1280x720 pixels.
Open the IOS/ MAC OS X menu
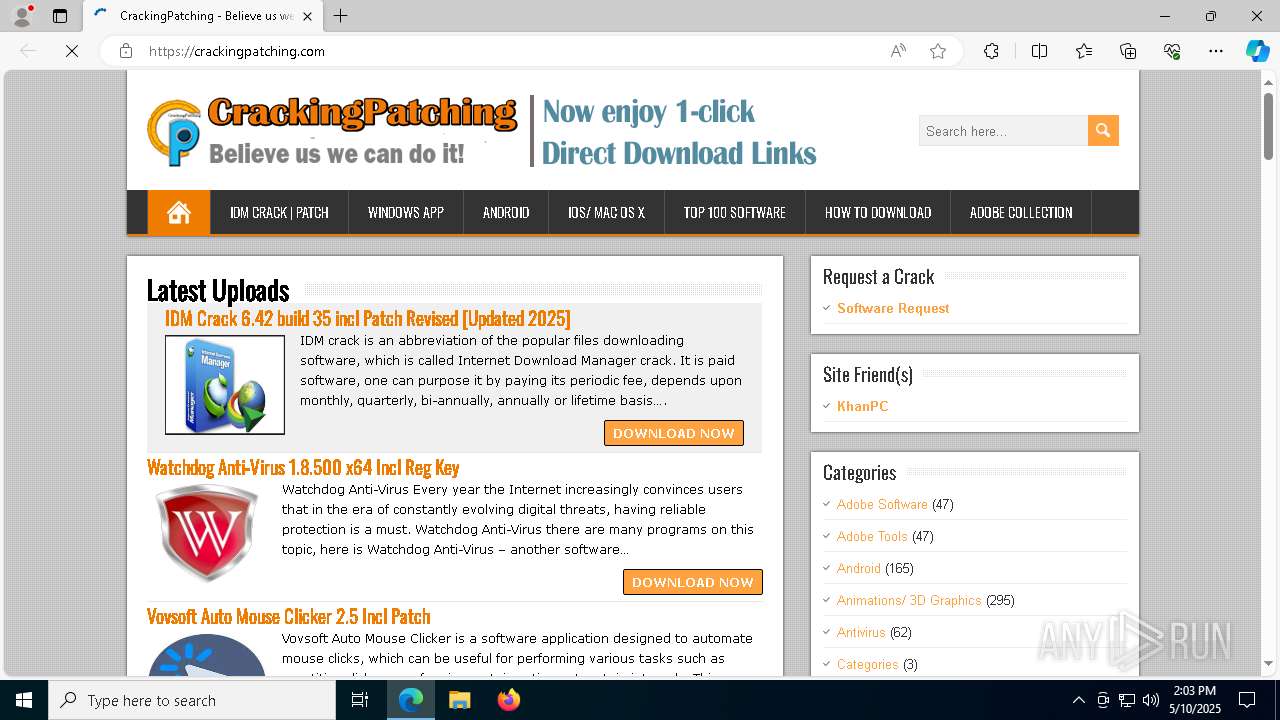pos(606,212)
